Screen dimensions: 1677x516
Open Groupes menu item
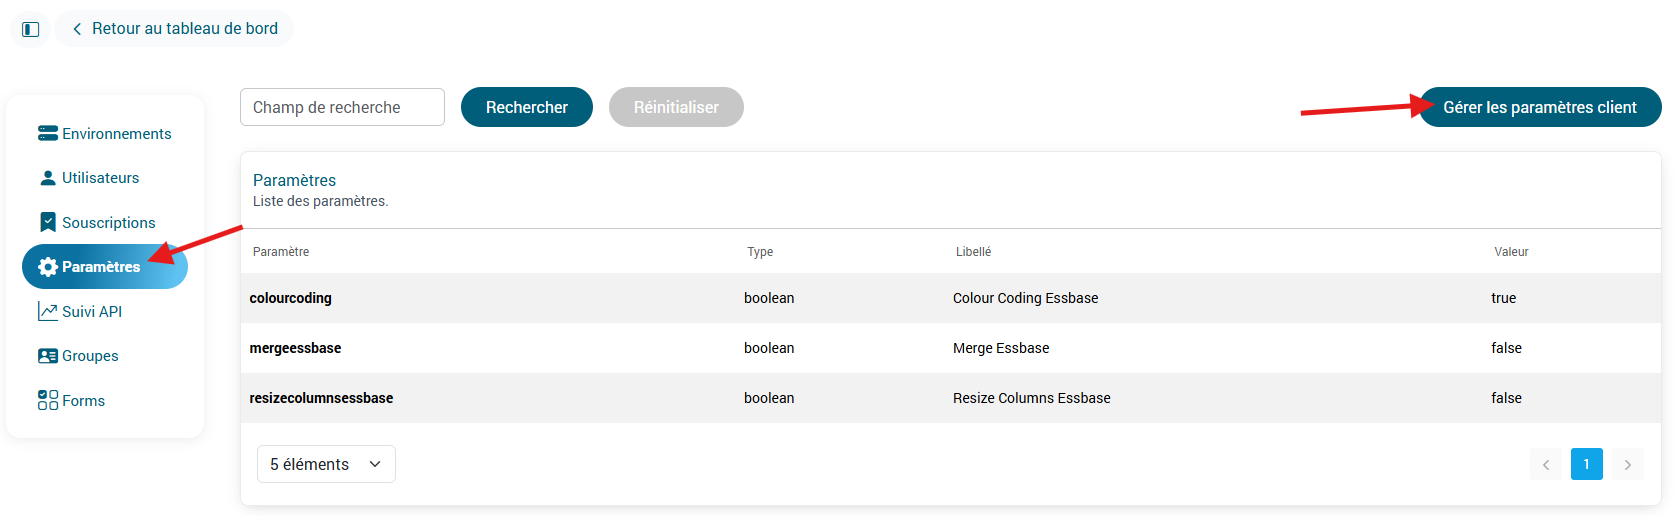point(90,356)
